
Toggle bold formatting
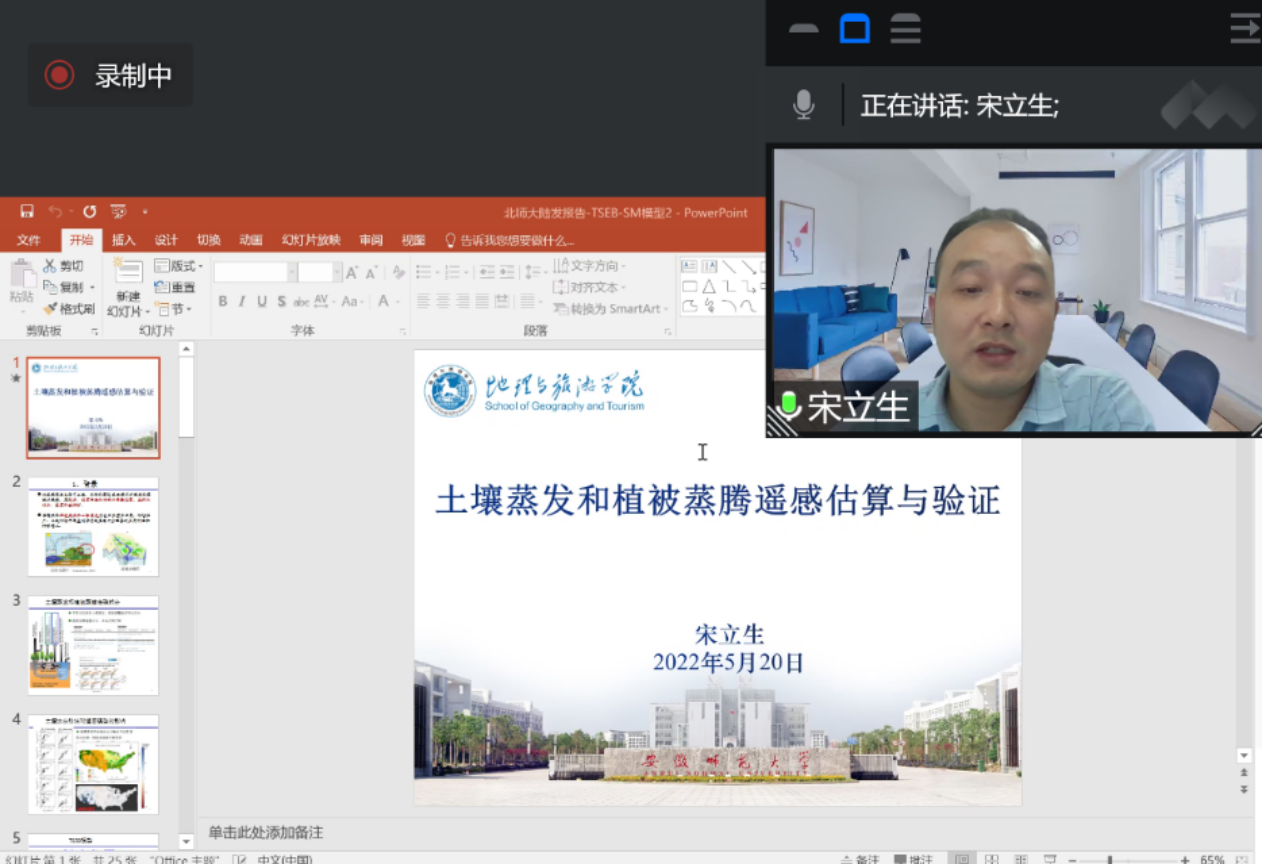222,300
